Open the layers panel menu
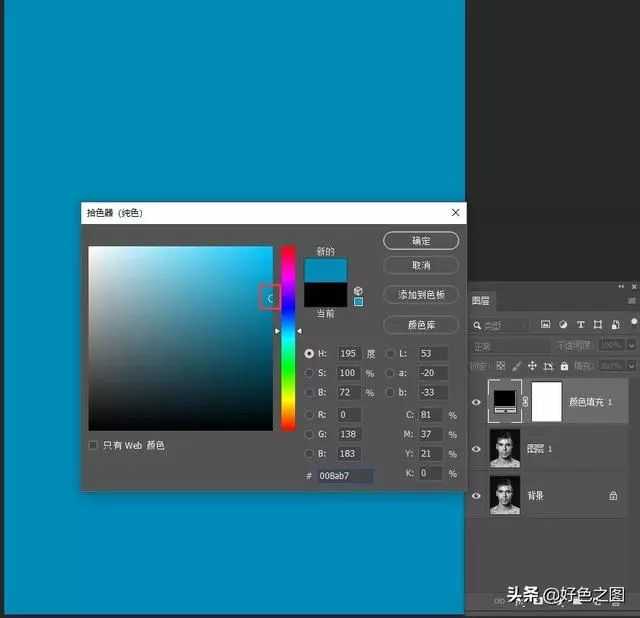This screenshot has height=618, width=640. pos(631,300)
